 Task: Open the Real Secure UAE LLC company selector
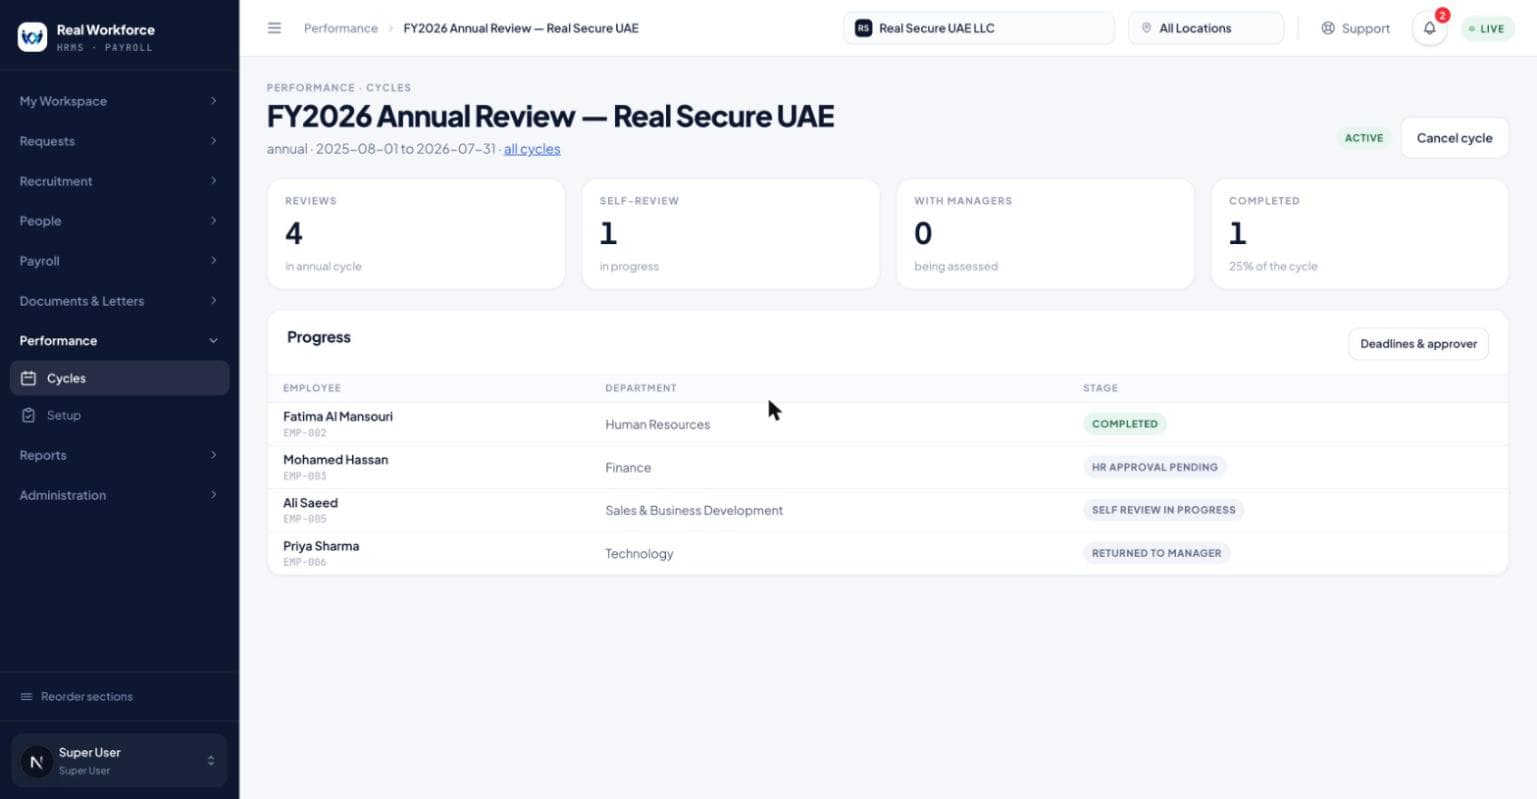tap(978, 28)
